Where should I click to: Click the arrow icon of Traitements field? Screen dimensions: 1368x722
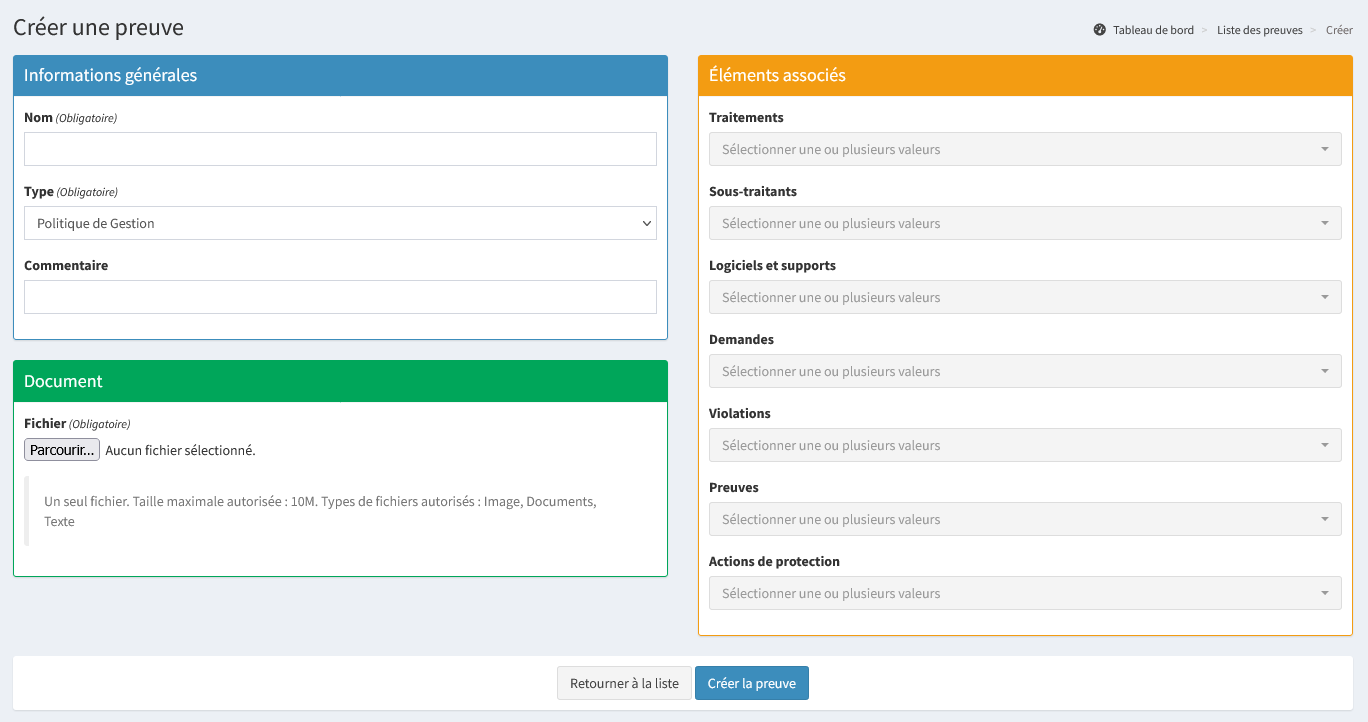pyautogui.click(x=1325, y=149)
